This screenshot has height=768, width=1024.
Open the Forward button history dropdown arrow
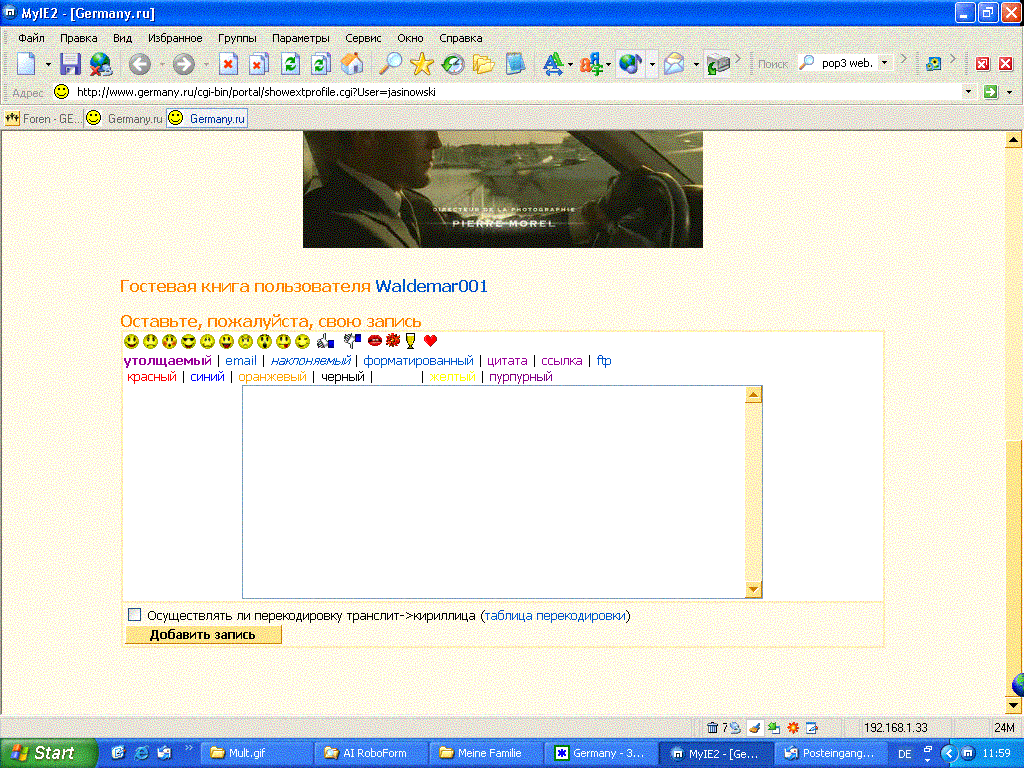206,65
